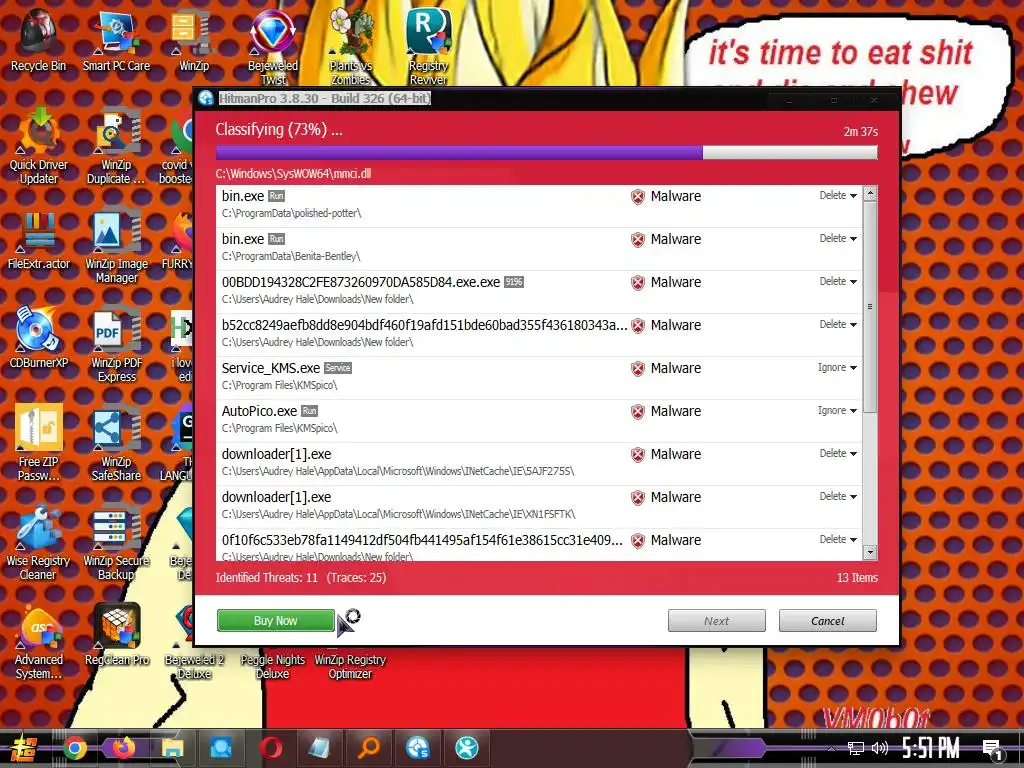
Task: Open Delete dropdown for polished-potter bin.exe
Action: [838, 195]
